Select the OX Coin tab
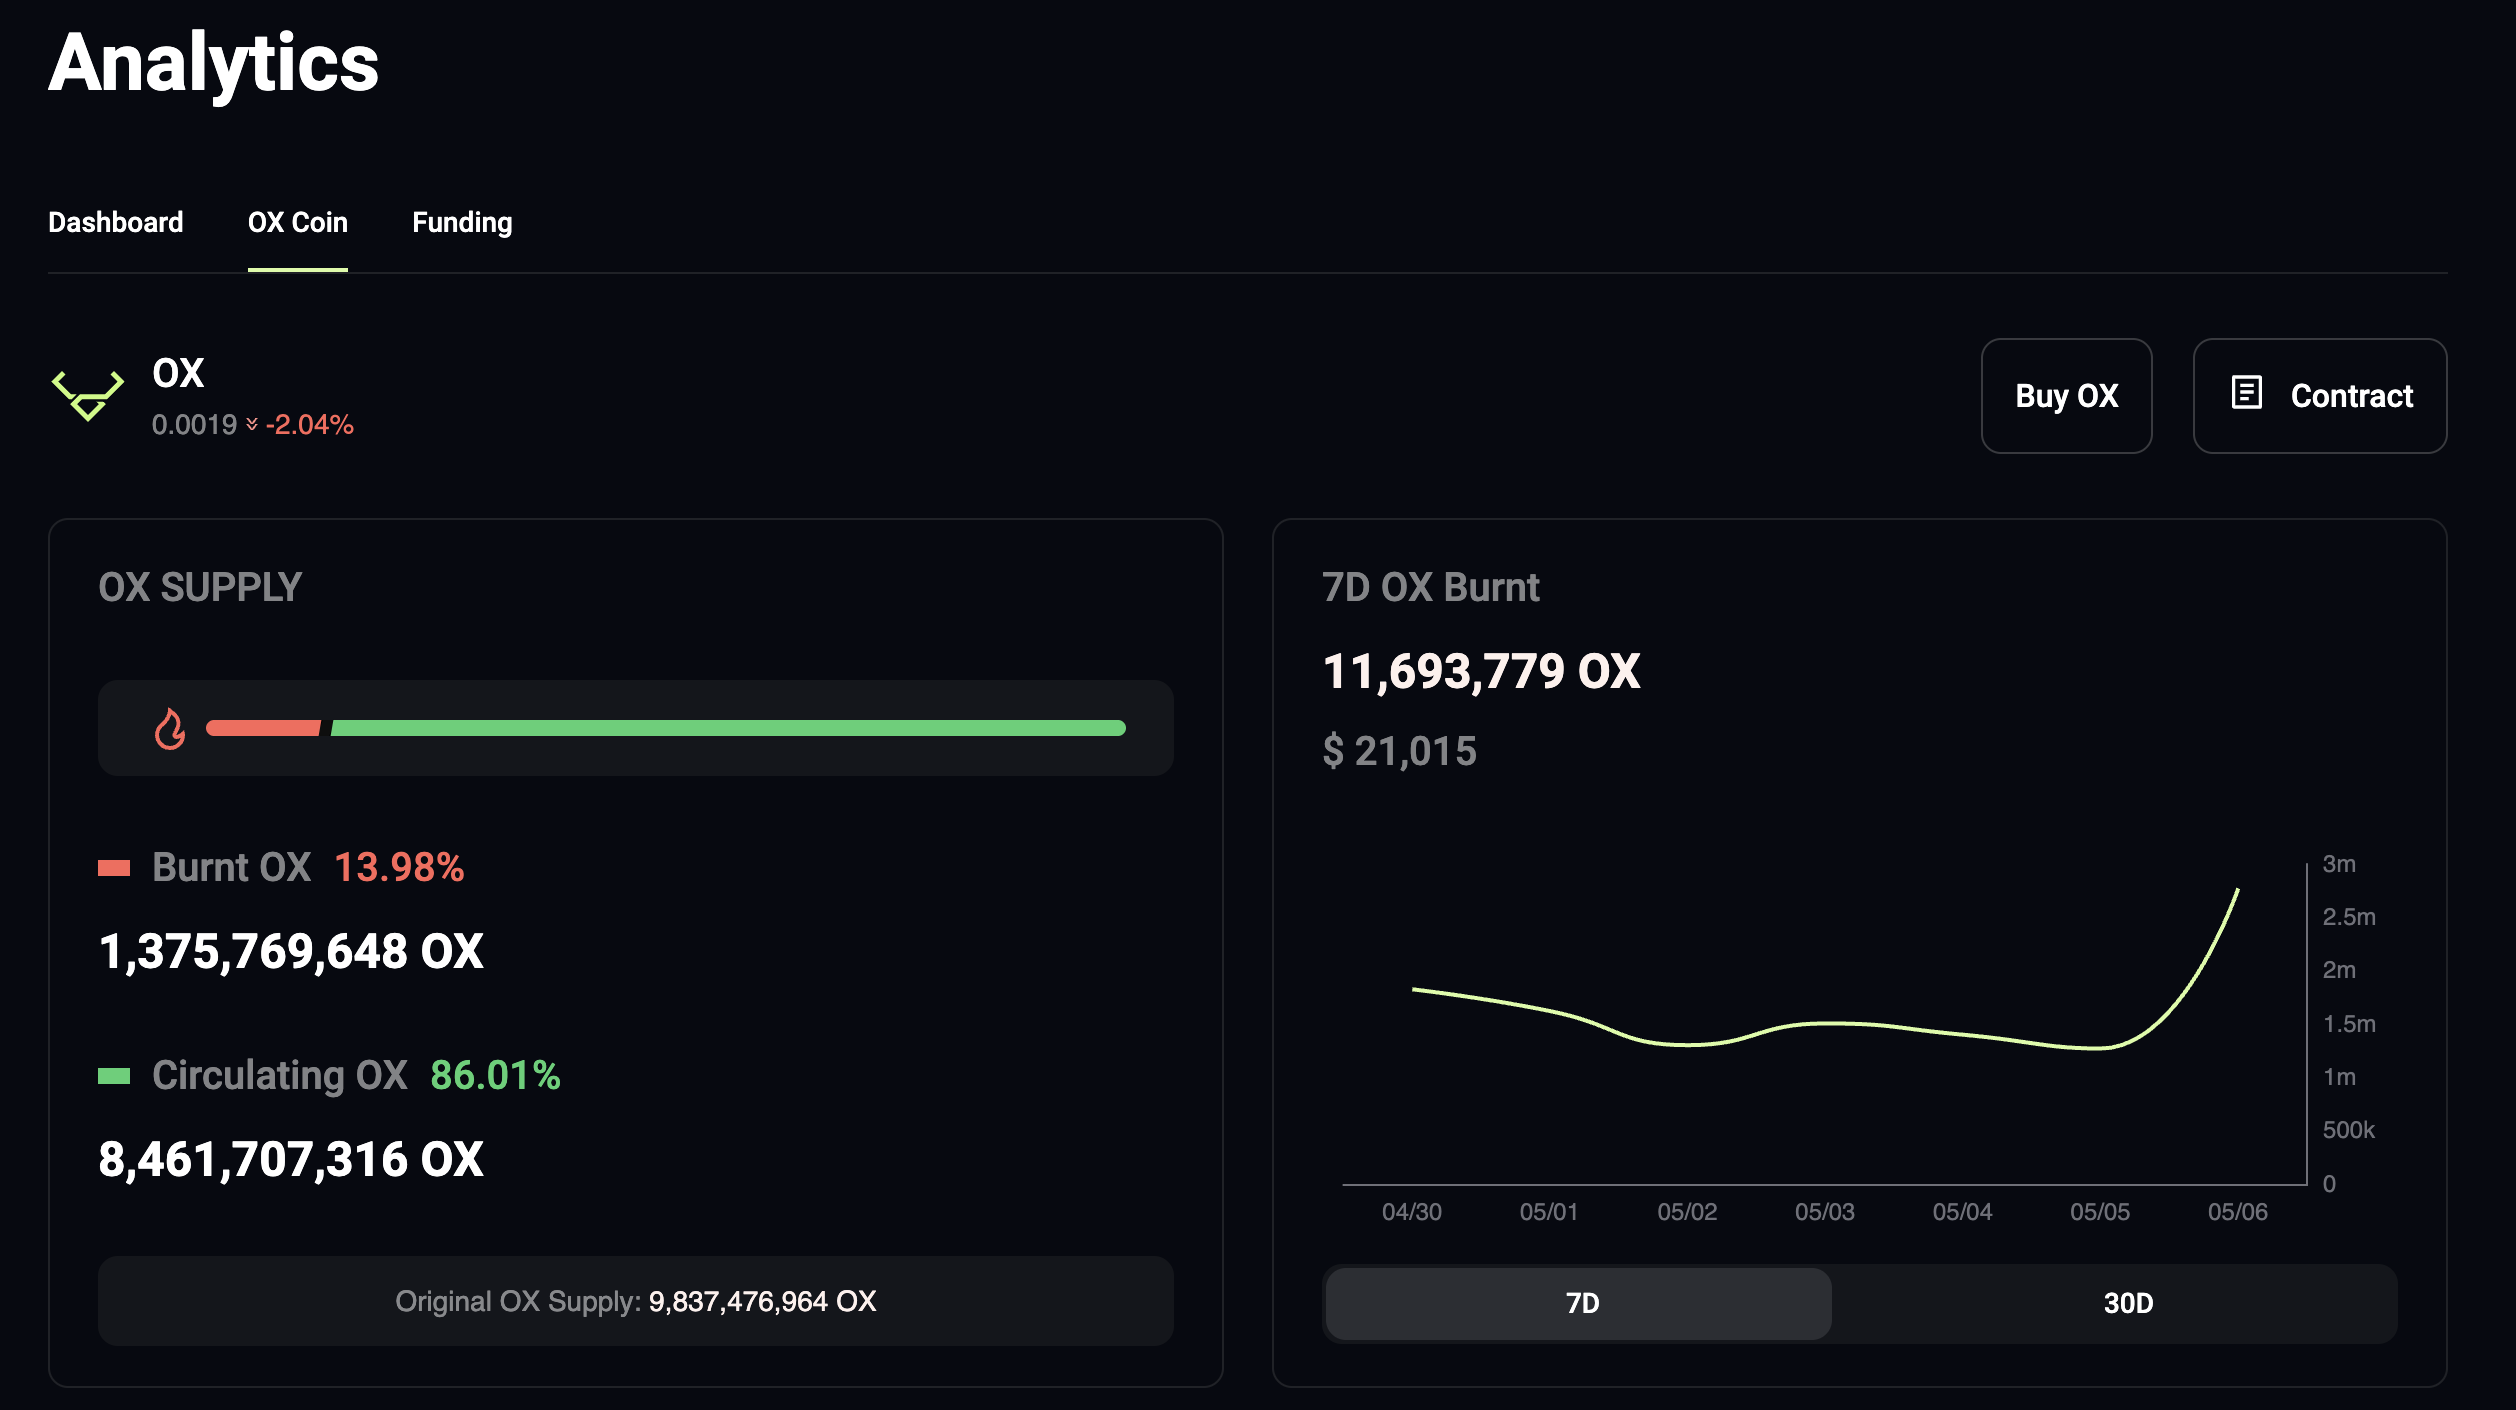Image resolution: width=2516 pixels, height=1410 pixels. [298, 222]
